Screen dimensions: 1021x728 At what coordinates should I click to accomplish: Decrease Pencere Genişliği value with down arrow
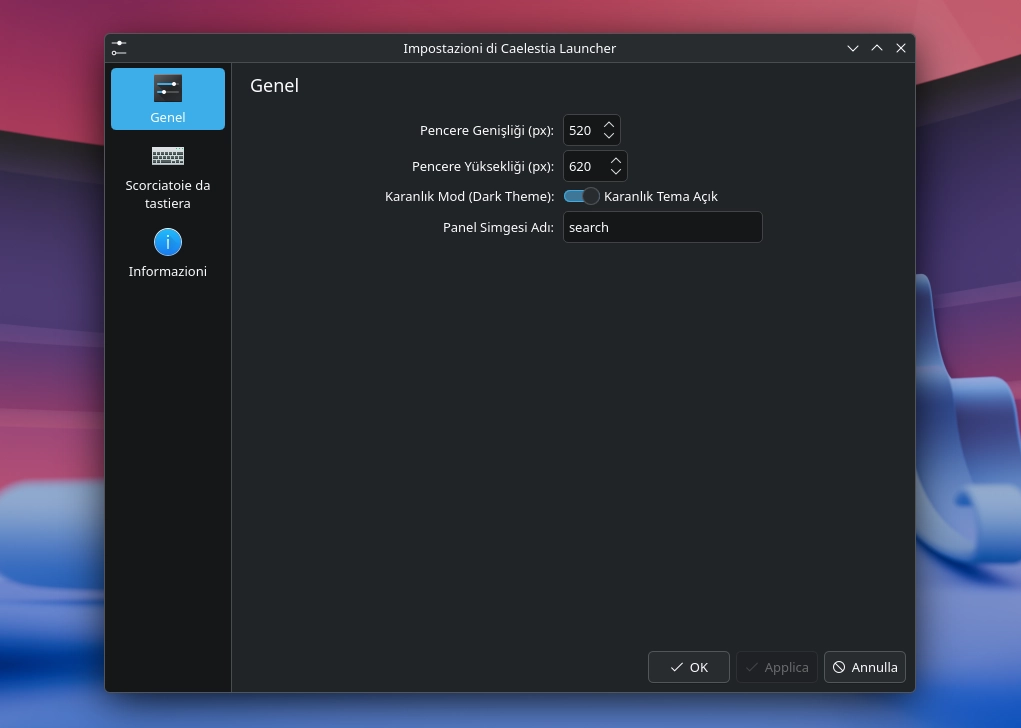(x=609, y=135)
